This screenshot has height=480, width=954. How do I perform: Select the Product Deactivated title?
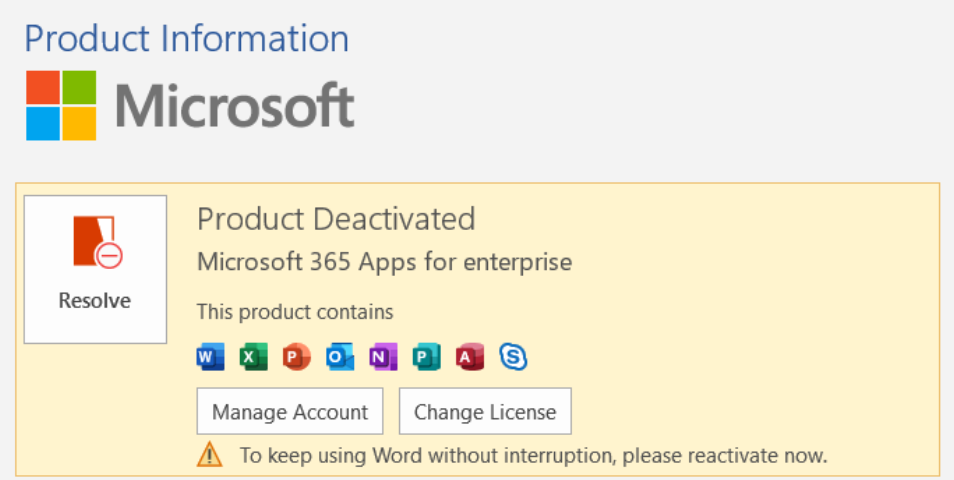tap(336, 219)
